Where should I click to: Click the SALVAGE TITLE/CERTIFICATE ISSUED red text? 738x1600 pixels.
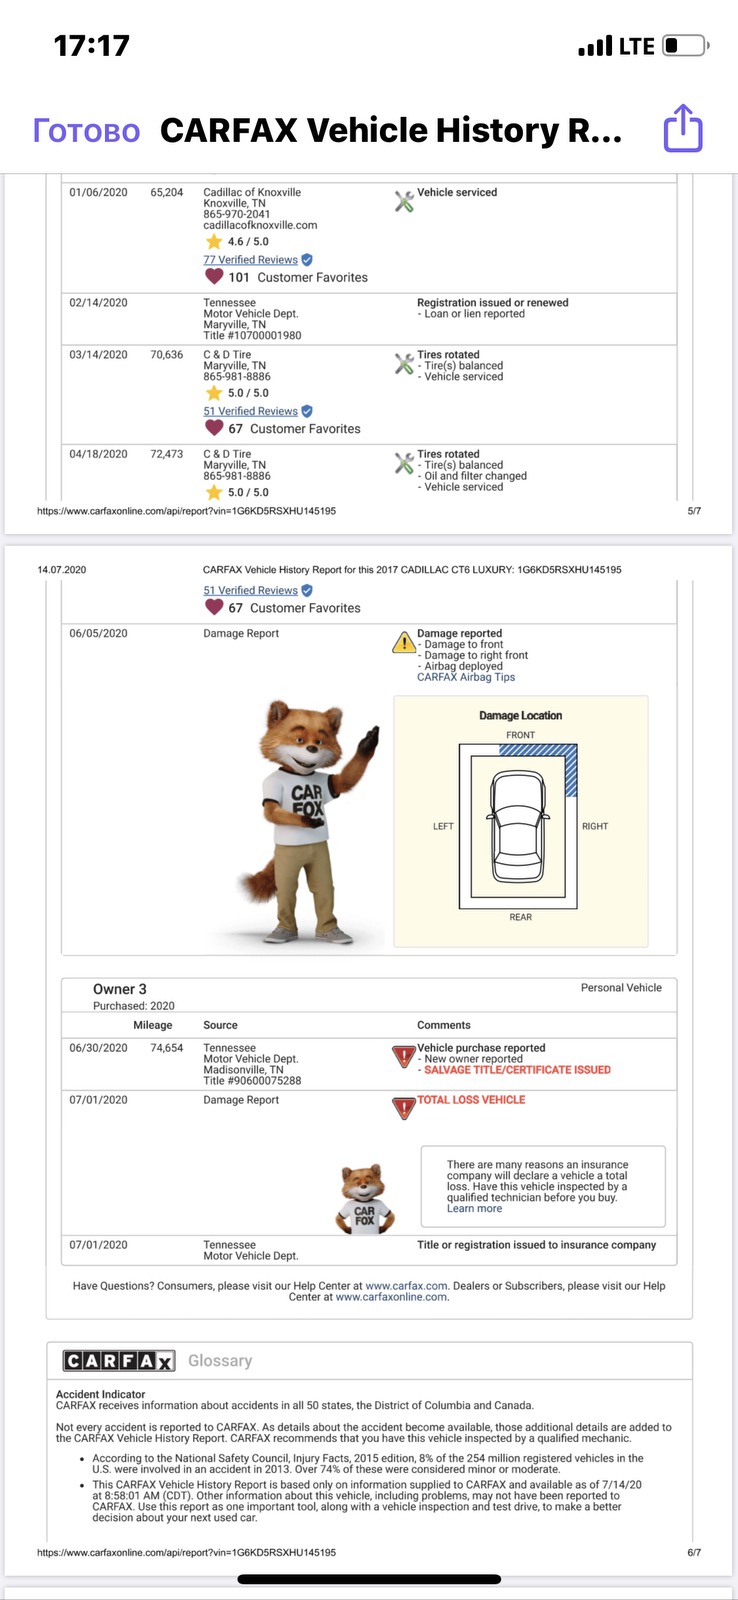pyautogui.click(x=517, y=1070)
